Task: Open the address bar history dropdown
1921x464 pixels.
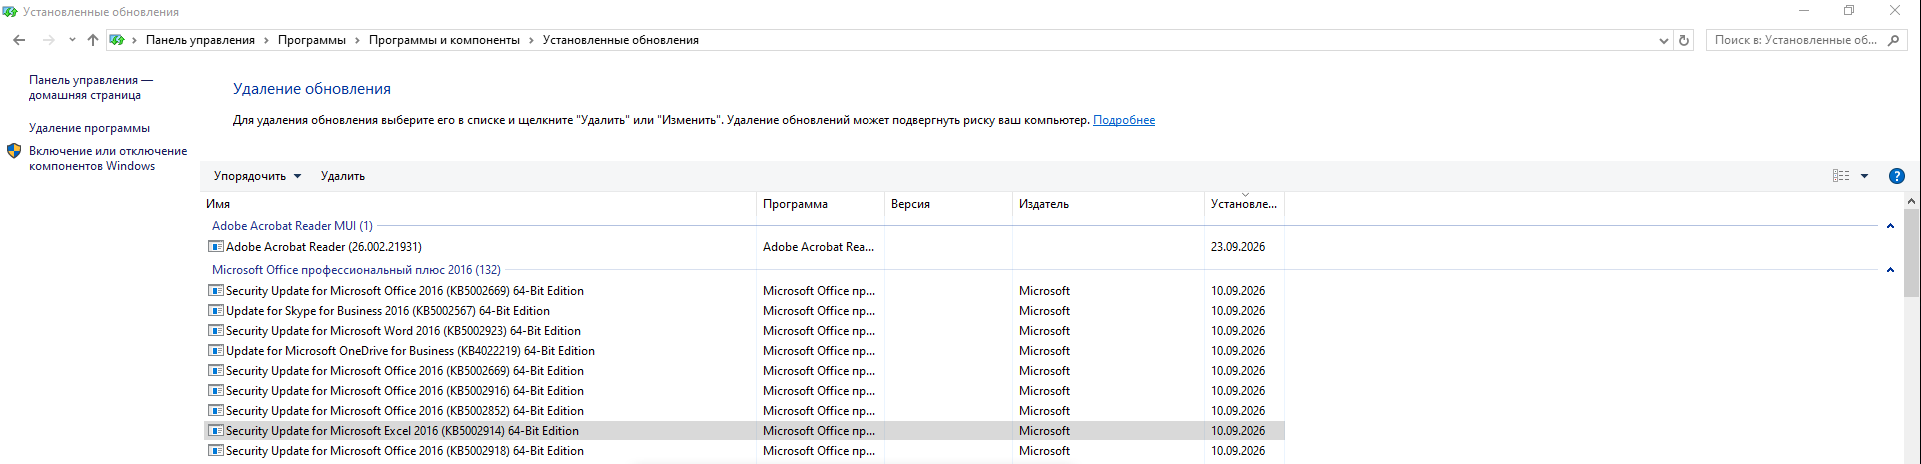Action: coord(1663,40)
